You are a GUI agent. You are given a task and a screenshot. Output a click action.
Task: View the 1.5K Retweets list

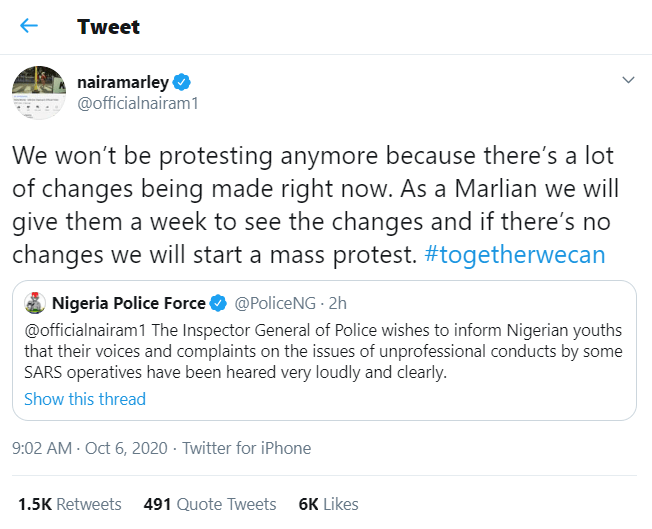point(70,504)
